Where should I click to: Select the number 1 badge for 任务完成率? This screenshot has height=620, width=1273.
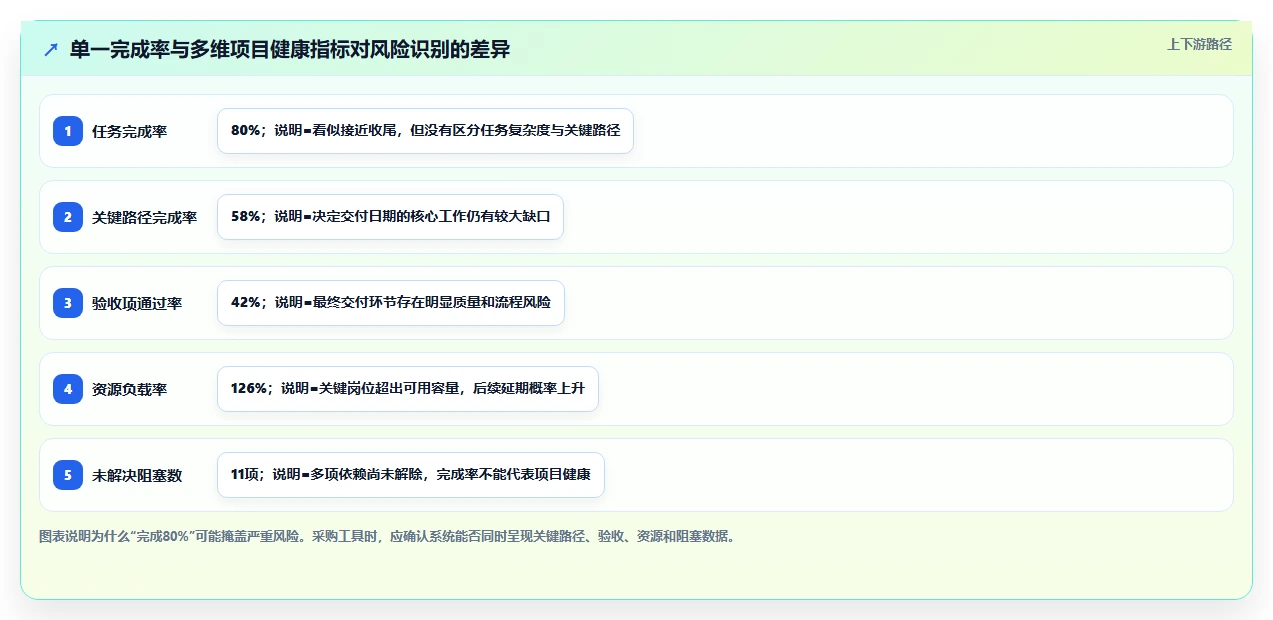tap(68, 131)
